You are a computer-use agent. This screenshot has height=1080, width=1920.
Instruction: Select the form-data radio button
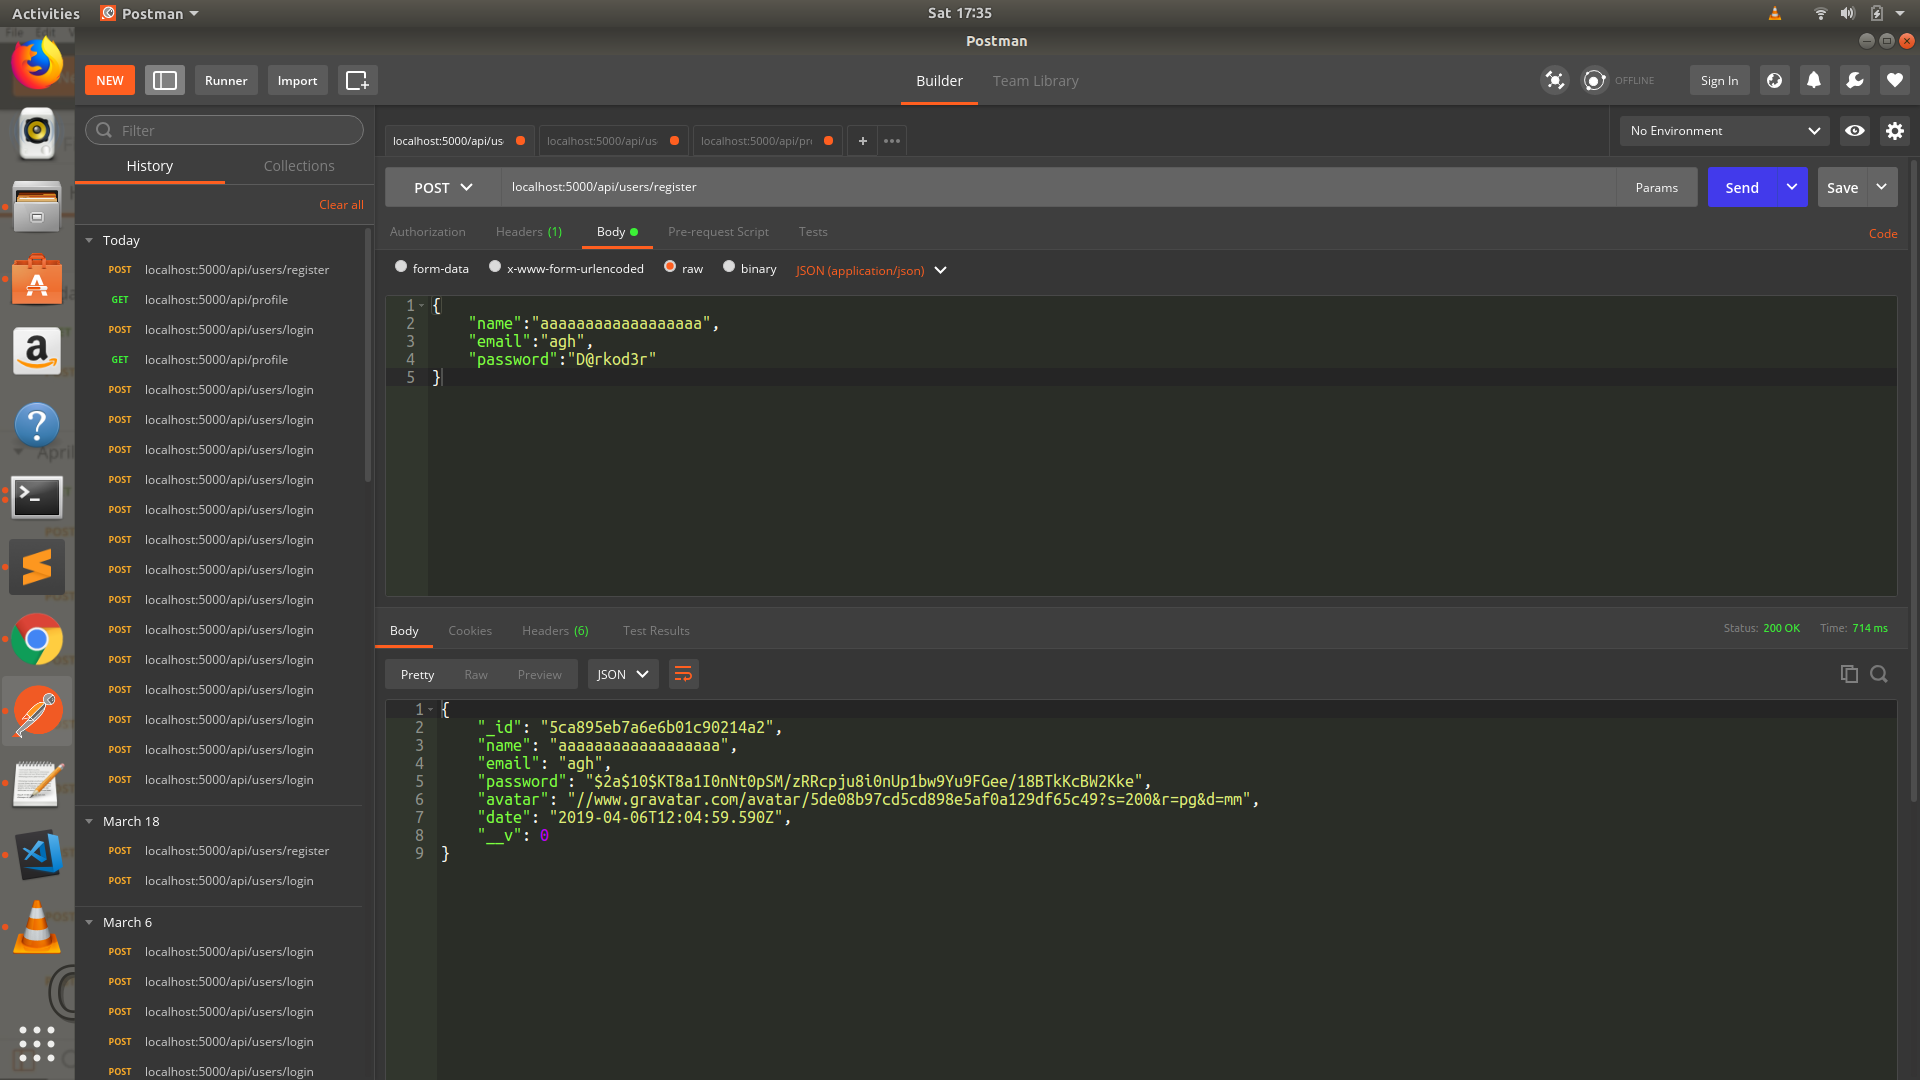pyautogui.click(x=401, y=267)
